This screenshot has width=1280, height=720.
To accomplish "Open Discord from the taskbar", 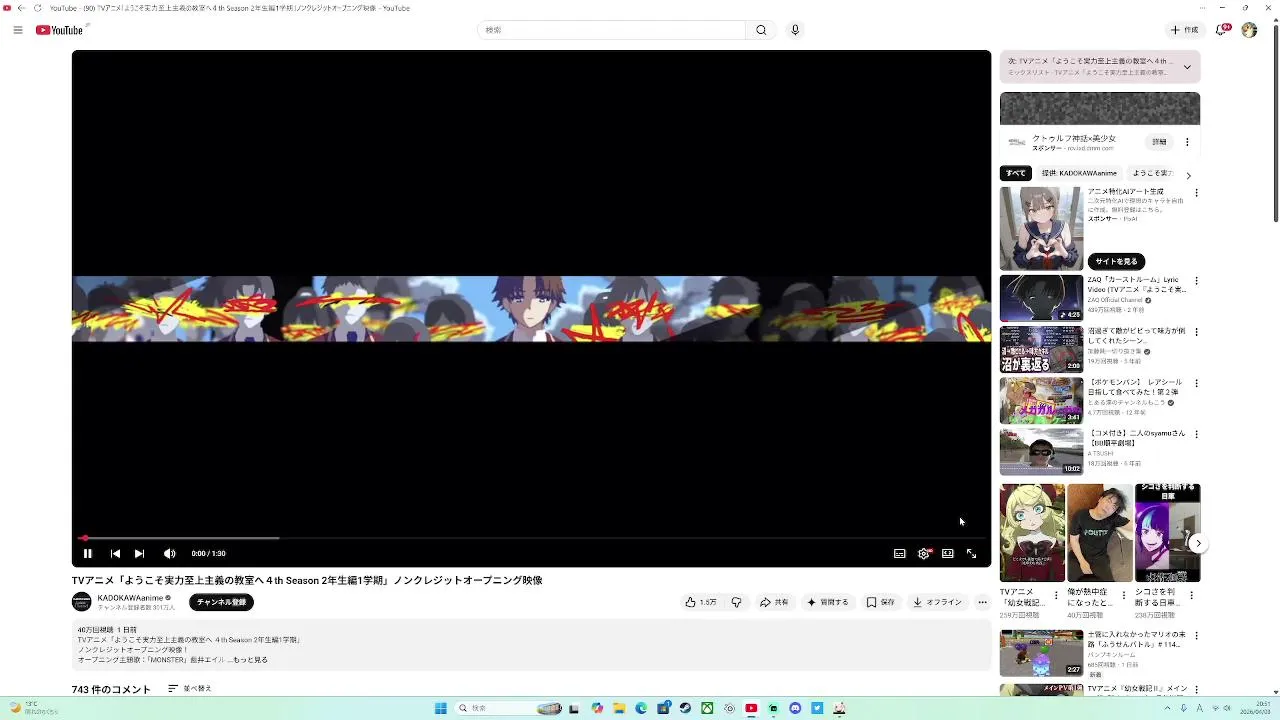I will pyautogui.click(x=795, y=708).
